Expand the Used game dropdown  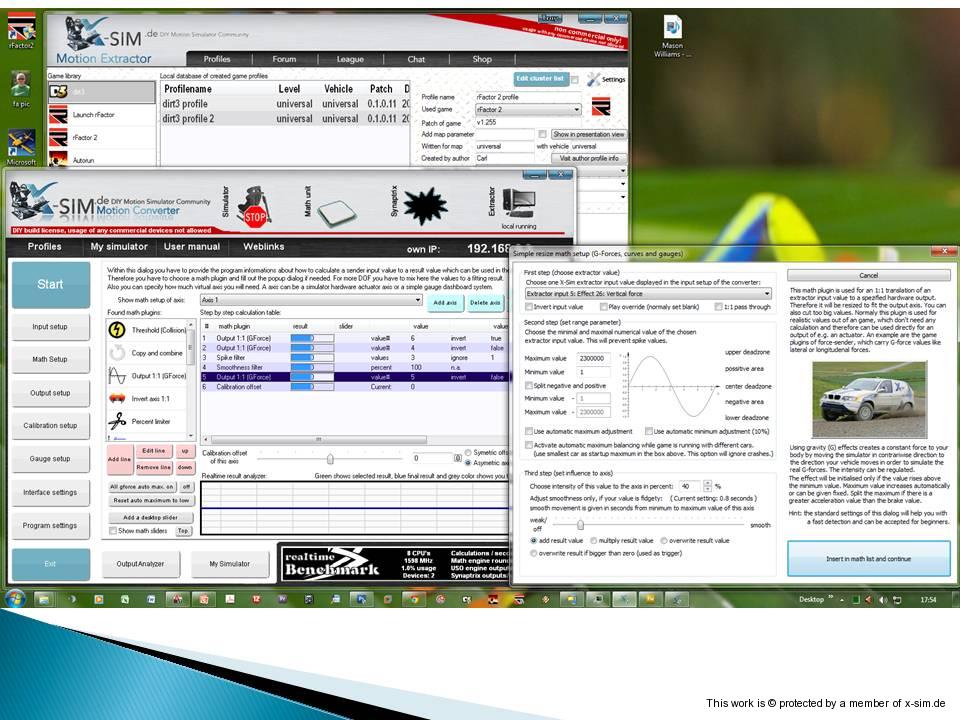[x=576, y=109]
